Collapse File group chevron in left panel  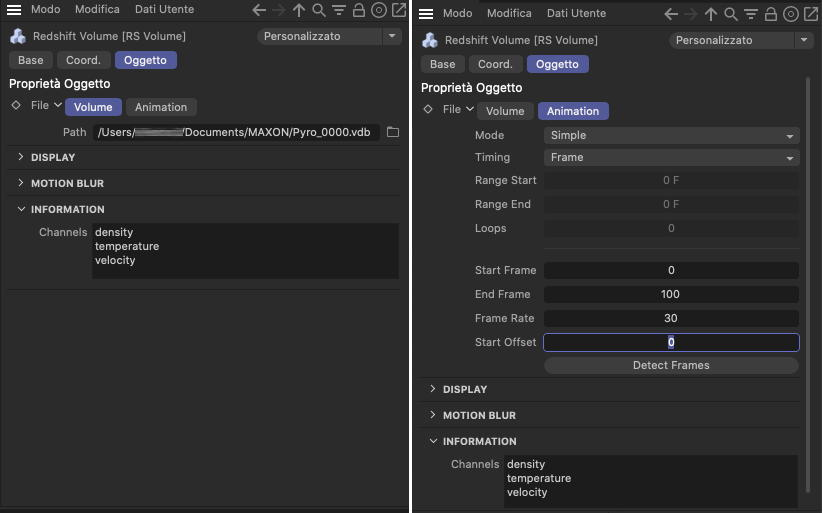(x=58, y=105)
